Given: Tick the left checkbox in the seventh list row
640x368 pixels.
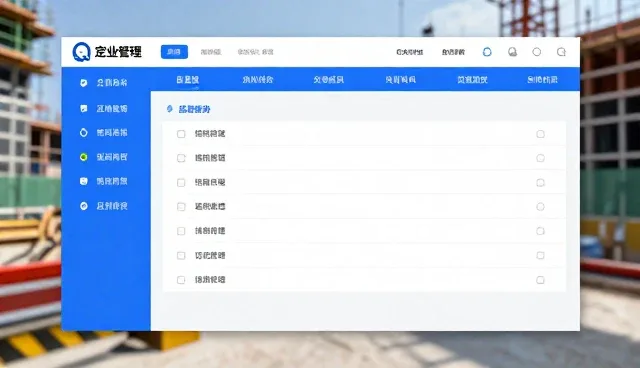Looking at the screenshot, I should (x=181, y=280).
